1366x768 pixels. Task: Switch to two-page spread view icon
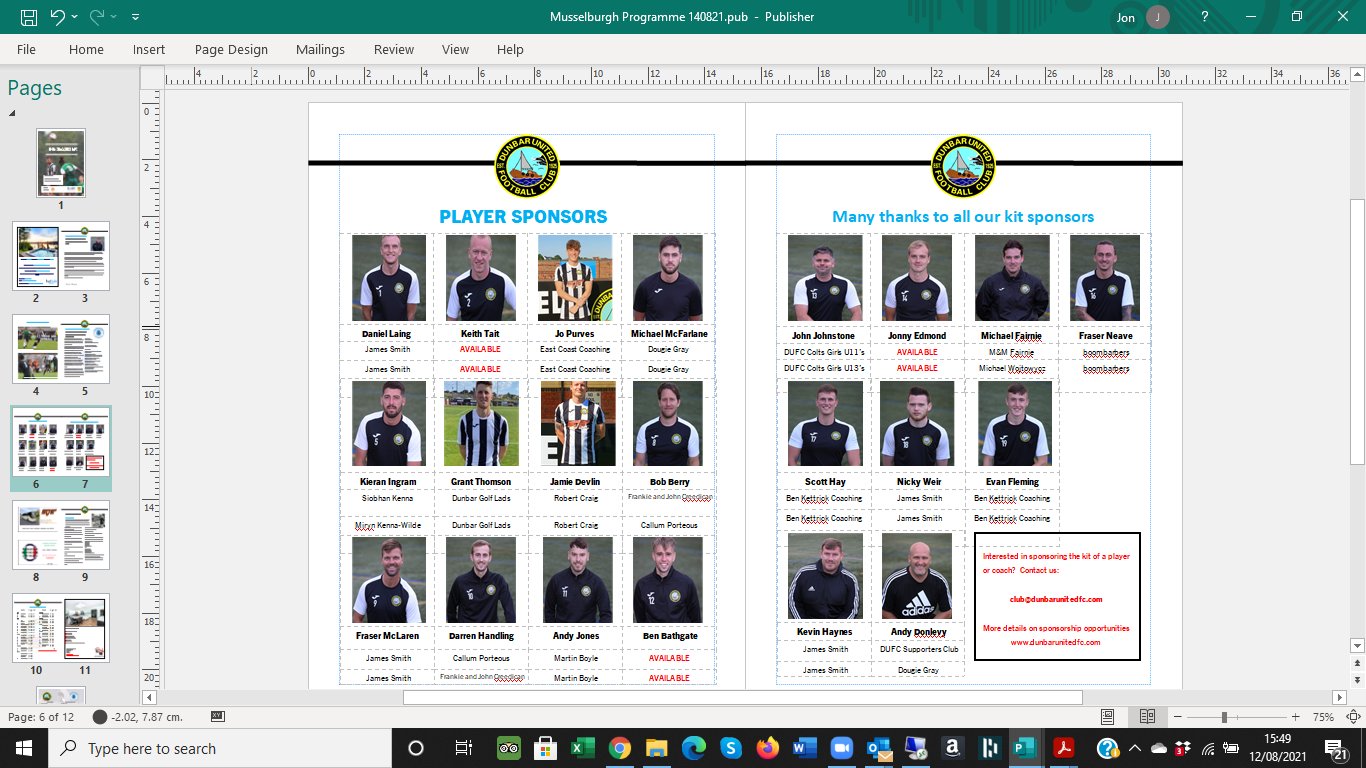pyautogui.click(x=1147, y=717)
